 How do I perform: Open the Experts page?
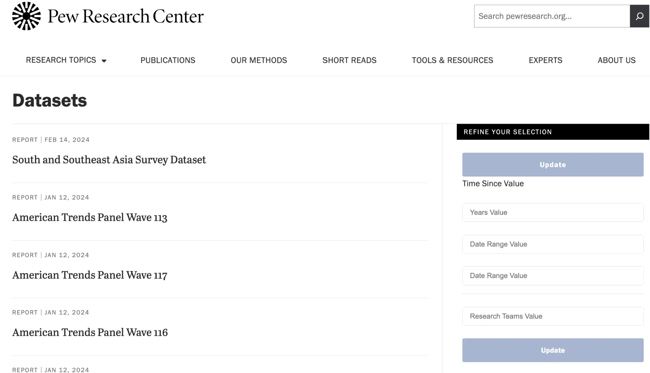coord(545,60)
